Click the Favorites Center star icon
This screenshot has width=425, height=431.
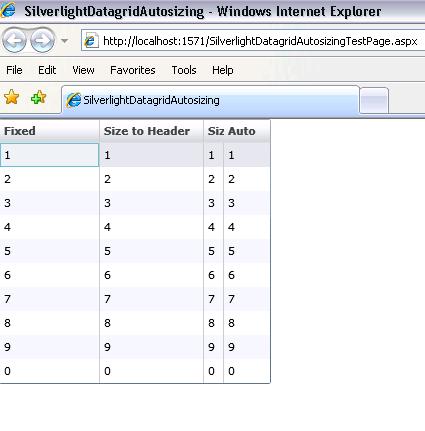[x=12, y=97]
